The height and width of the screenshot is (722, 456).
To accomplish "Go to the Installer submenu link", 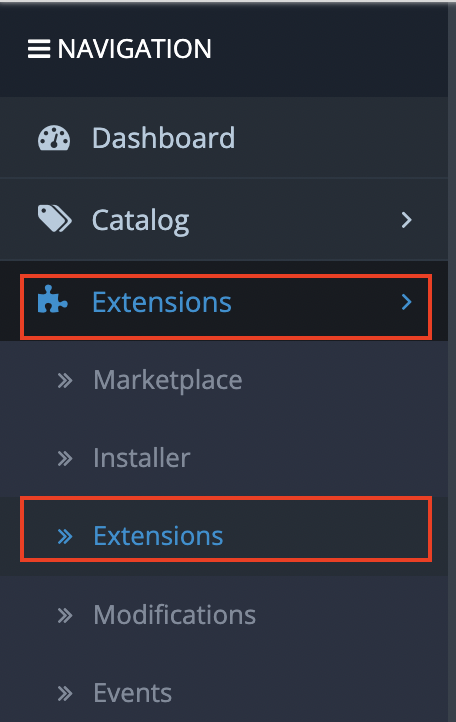I will (224, 458).
